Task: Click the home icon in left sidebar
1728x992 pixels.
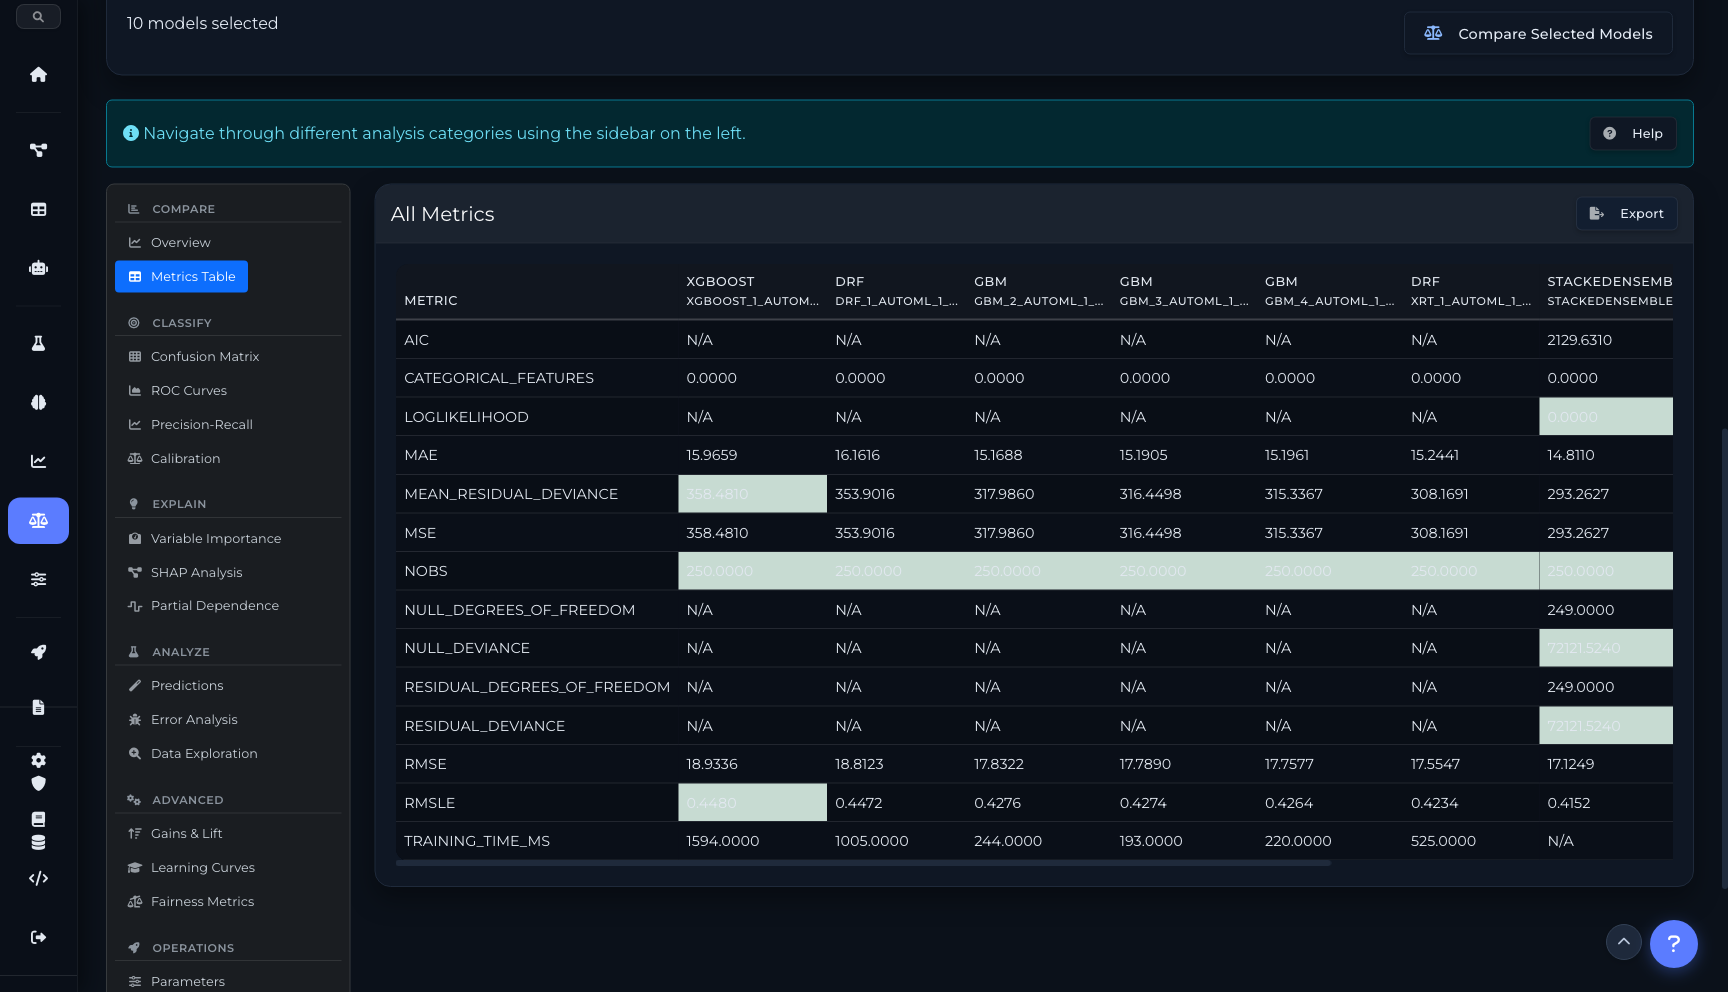Action: click(x=38, y=75)
